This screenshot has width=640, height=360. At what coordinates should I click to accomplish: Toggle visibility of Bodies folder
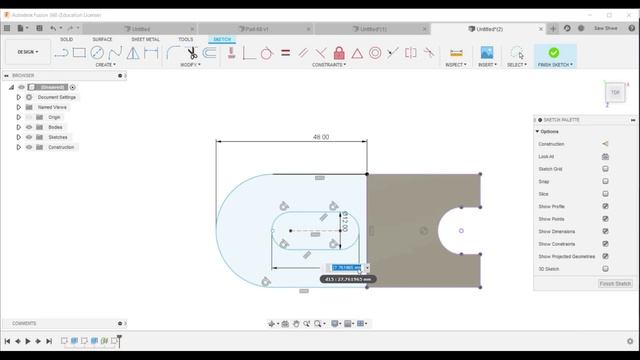point(29,127)
